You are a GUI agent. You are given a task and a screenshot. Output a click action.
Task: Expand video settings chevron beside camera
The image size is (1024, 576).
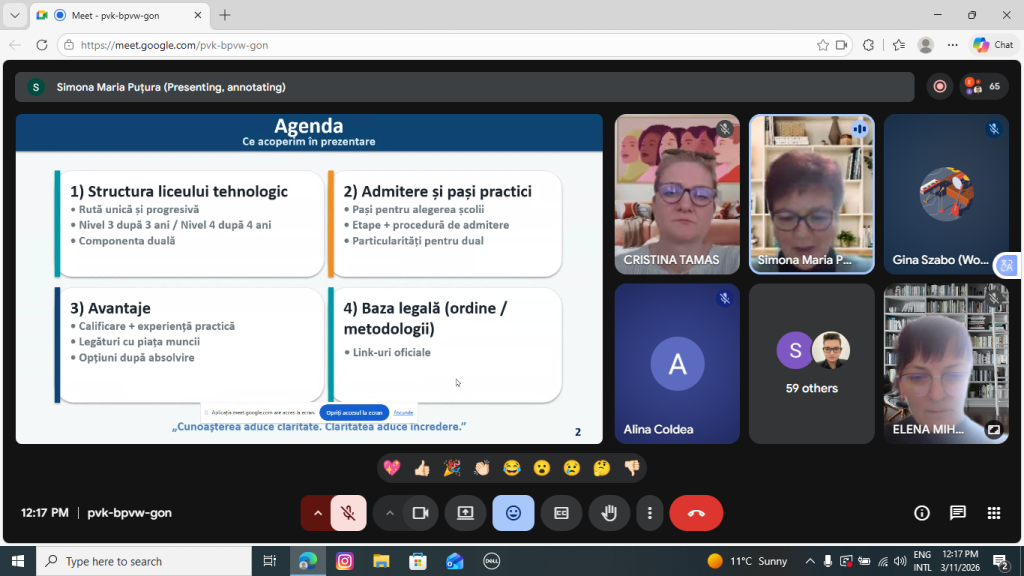click(x=390, y=513)
